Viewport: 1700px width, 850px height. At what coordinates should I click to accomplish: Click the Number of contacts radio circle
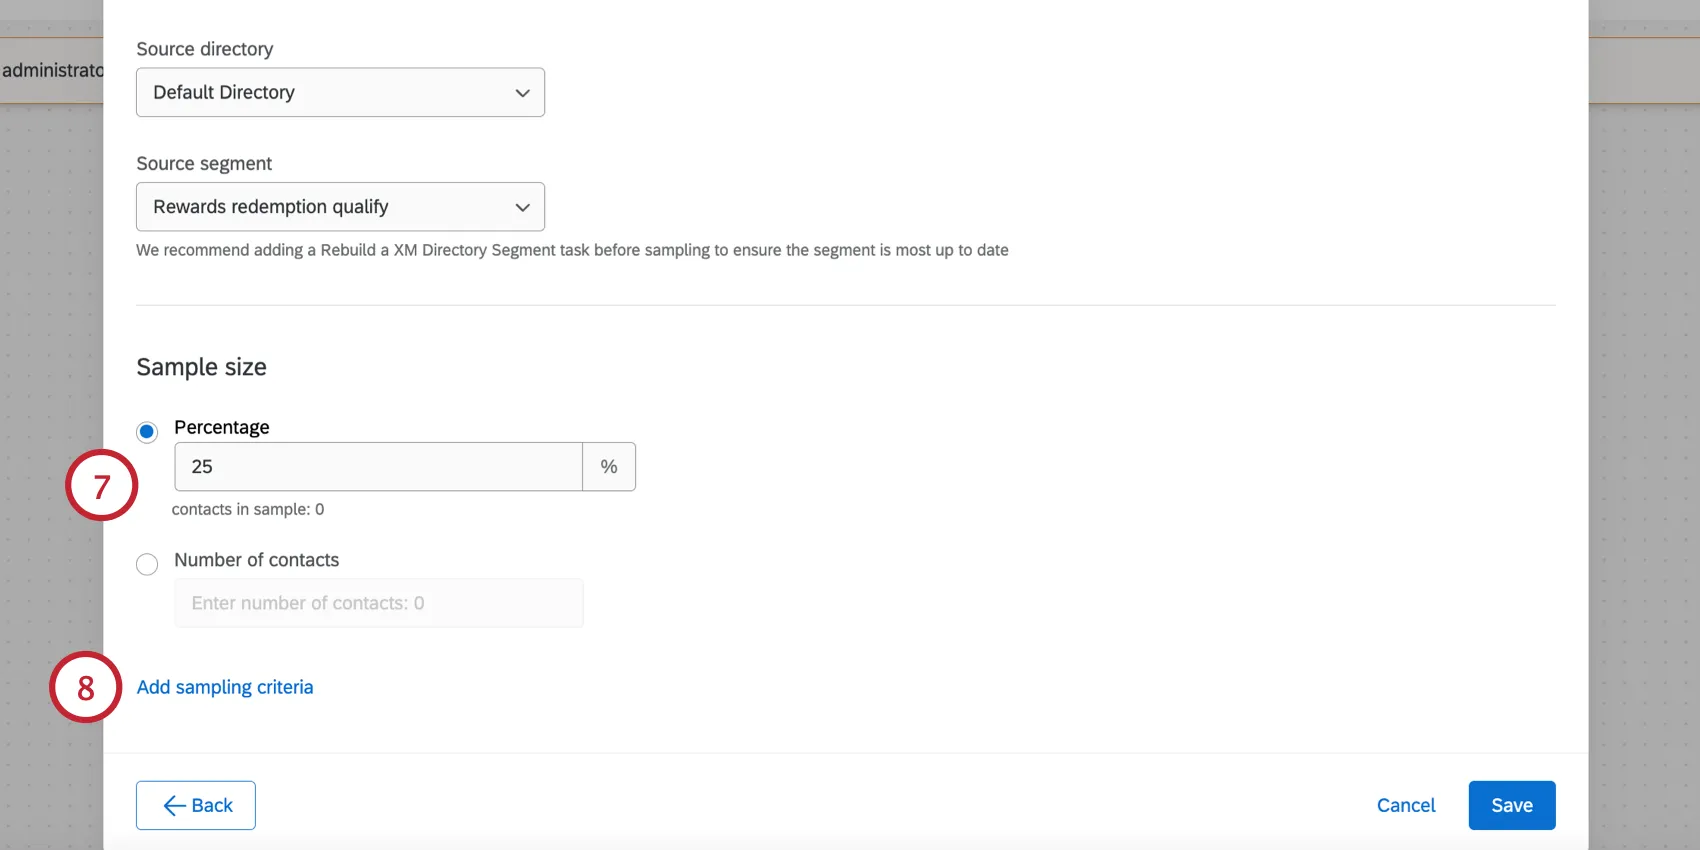point(147,564)
